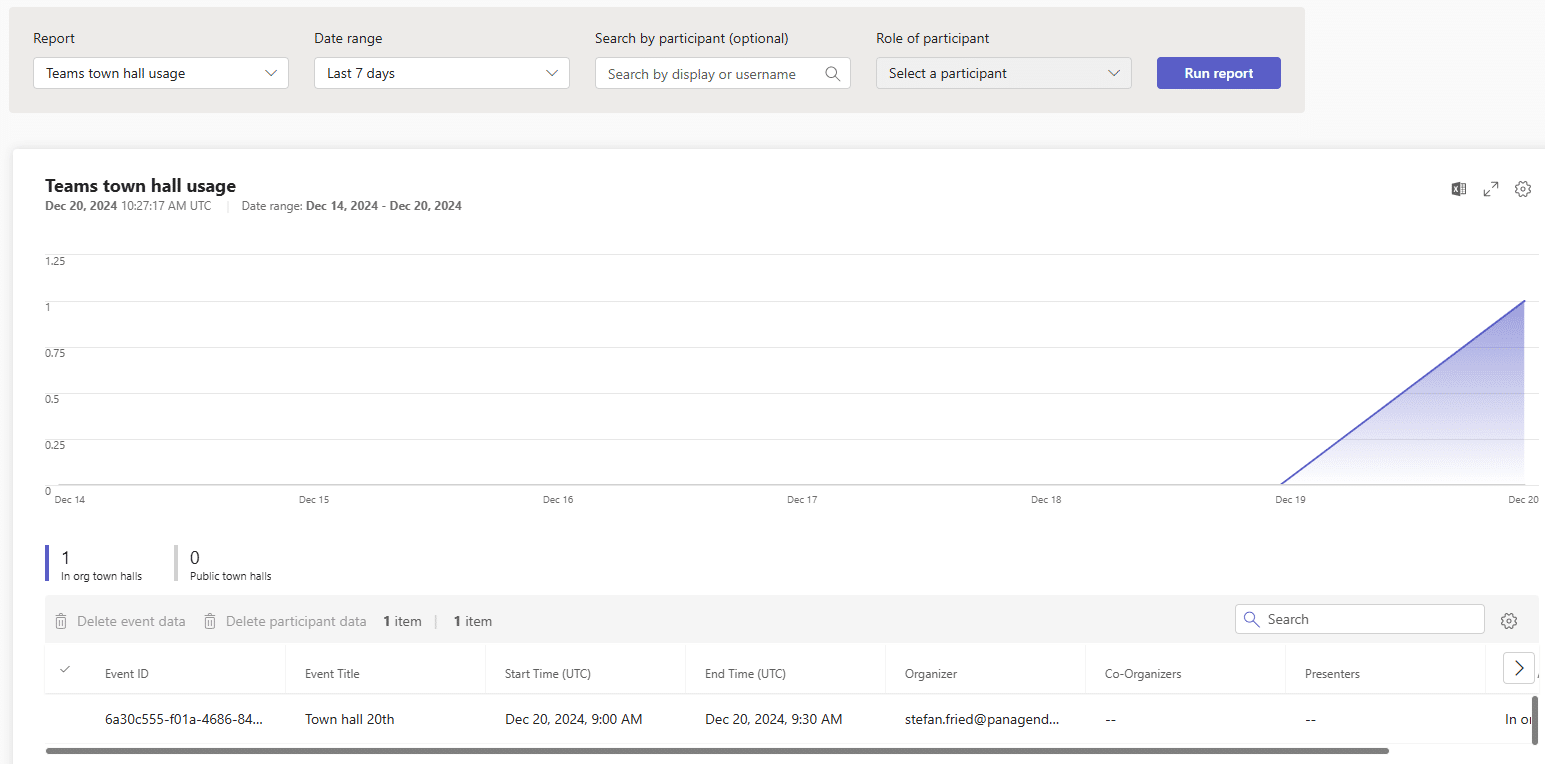This screenshot has height=764, width=1545.
Task: Open the Report dropdown
Action: tap(160, 73)
